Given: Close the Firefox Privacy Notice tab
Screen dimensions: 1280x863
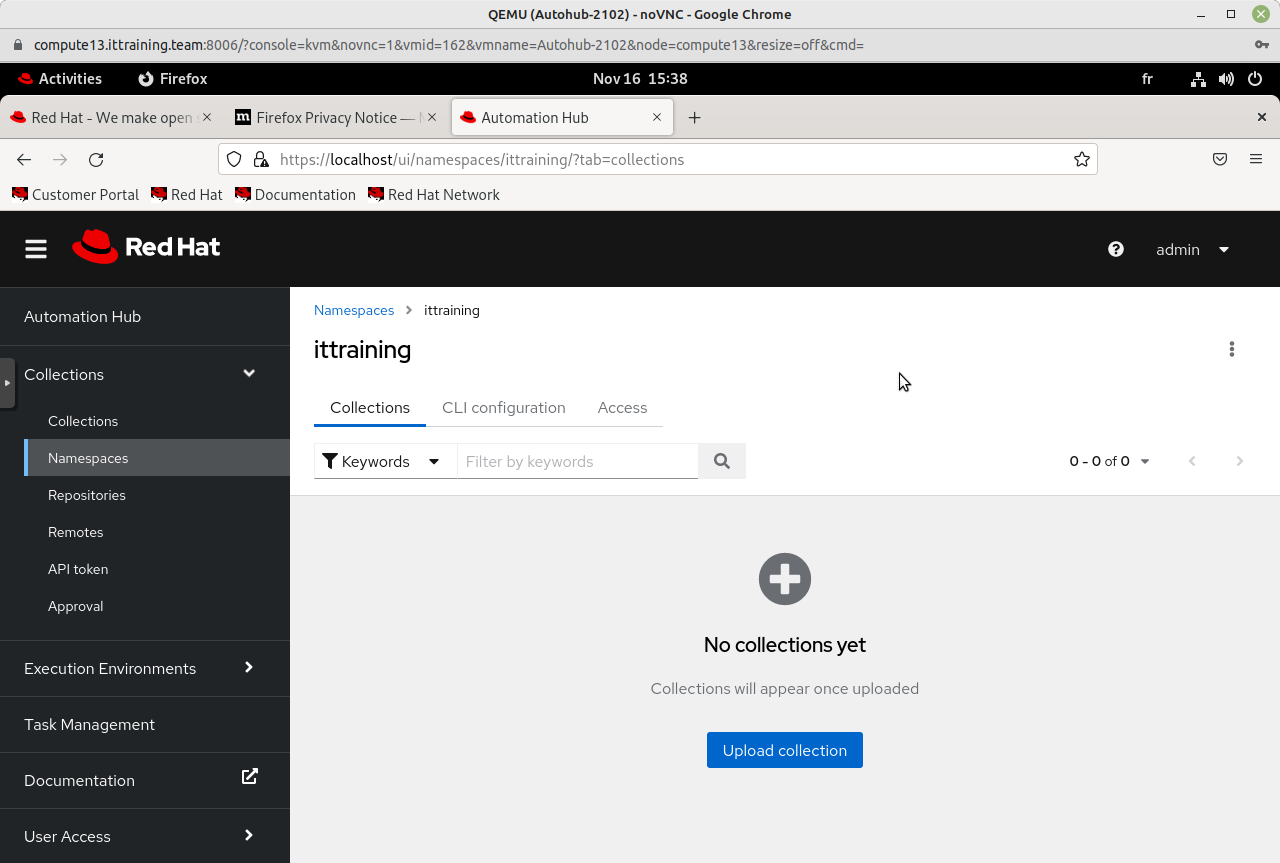Looking at the screenshot, I should pyautogui.click(x=432, y=117).
